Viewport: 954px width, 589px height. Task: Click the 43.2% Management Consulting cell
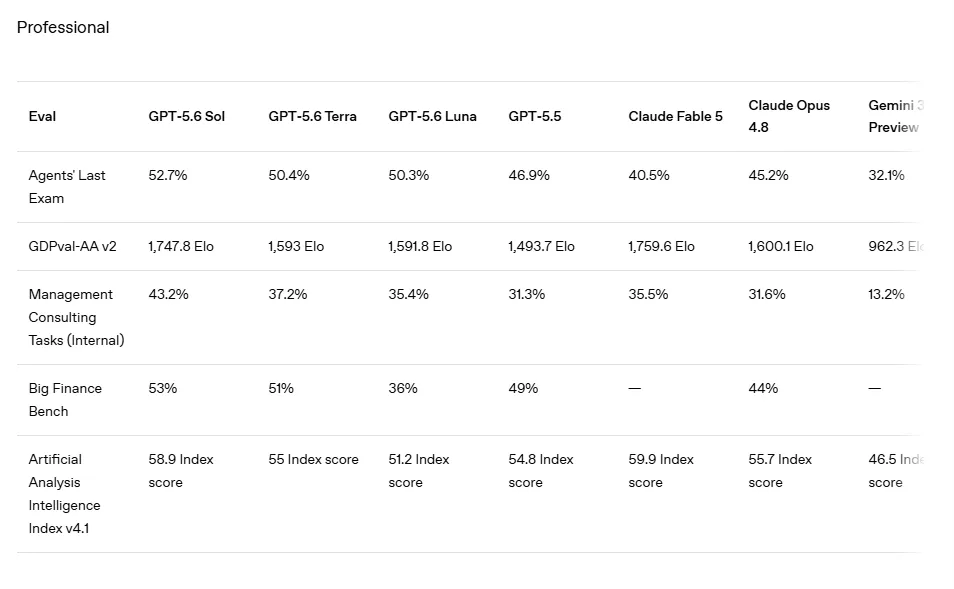(x=169, y=294)
